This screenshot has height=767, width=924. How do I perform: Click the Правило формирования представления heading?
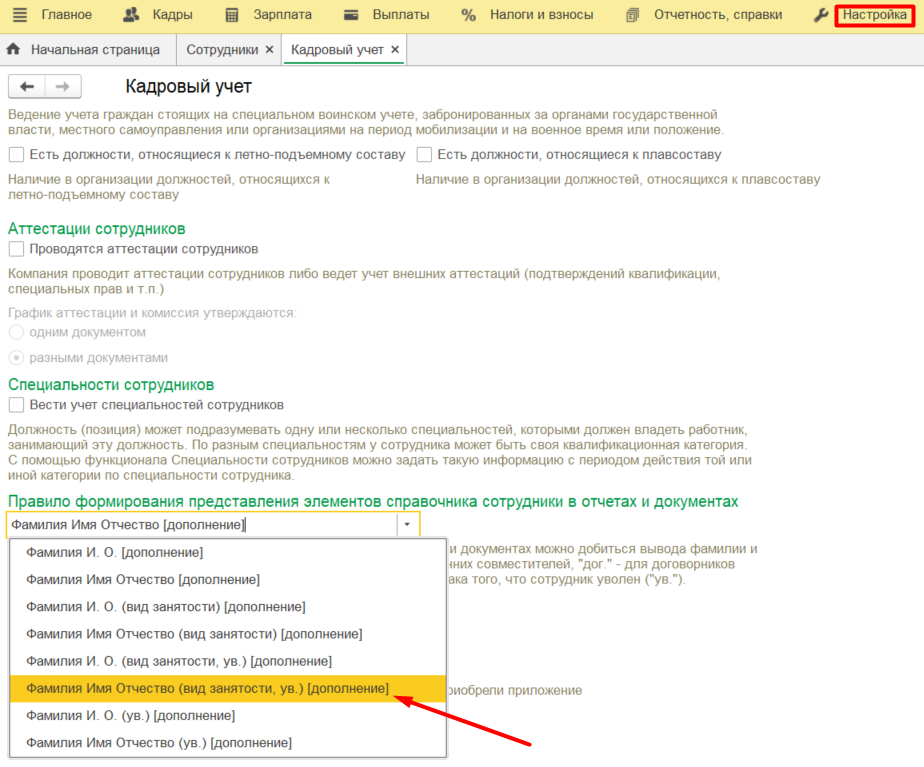tap(373, 501)
